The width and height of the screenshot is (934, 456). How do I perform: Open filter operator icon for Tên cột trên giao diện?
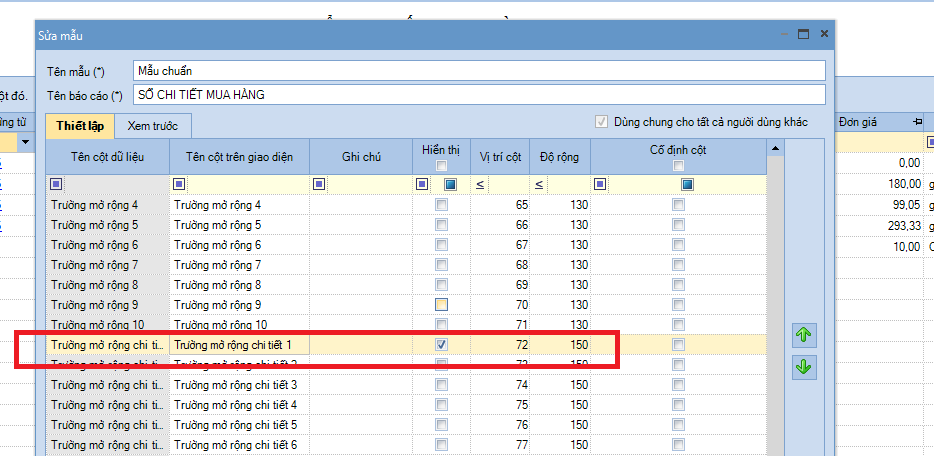point(179,184)
